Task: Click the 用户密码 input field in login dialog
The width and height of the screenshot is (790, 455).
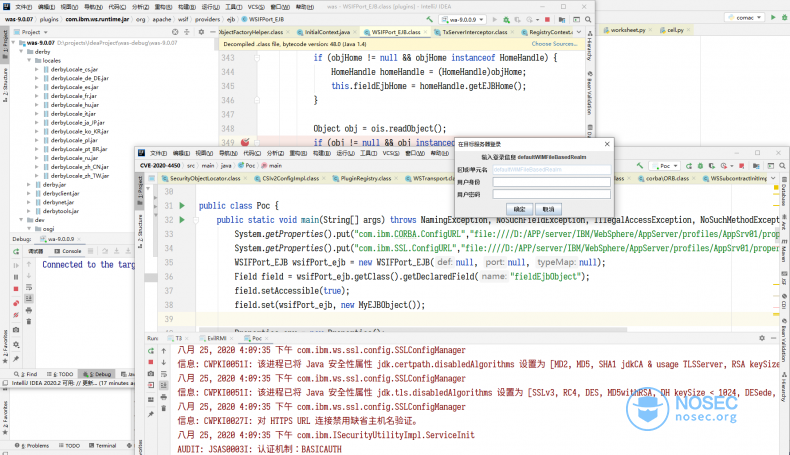Action: pyautogui.click(x=552, y=194)
